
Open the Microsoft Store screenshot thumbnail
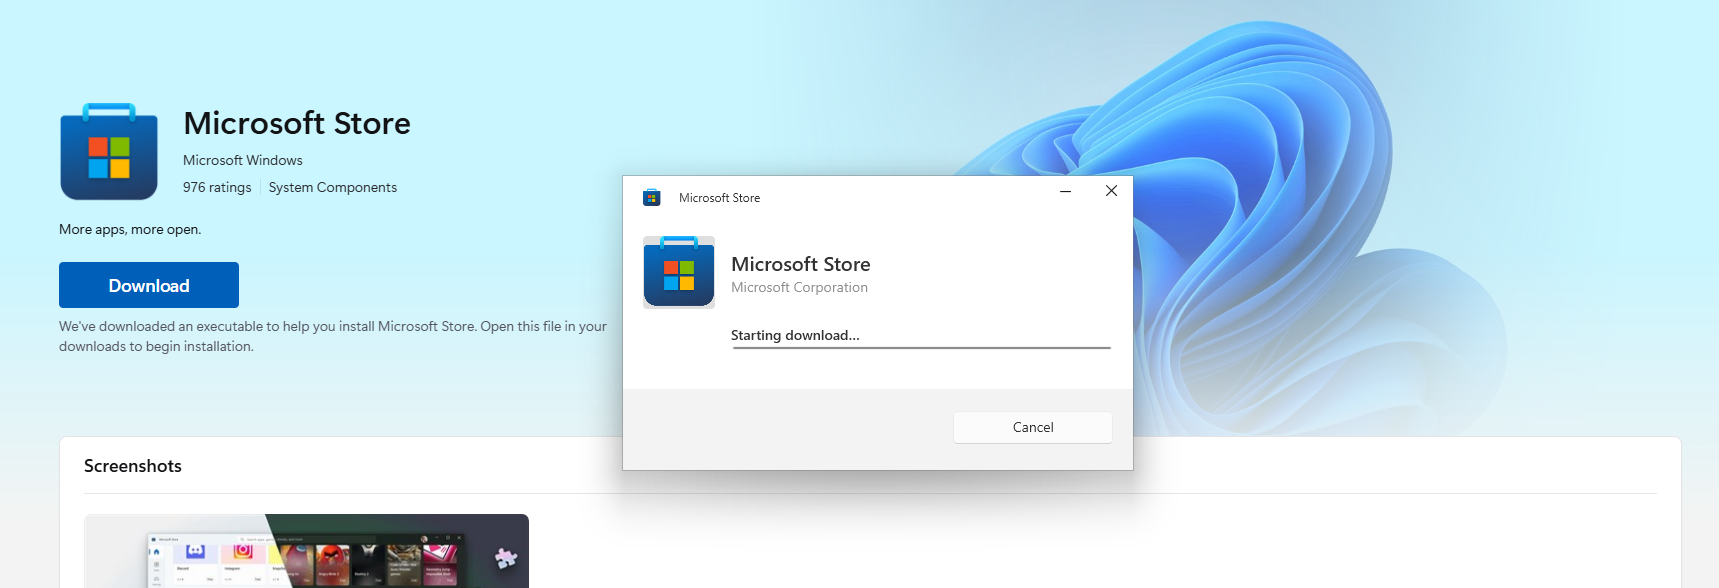coord(307,551)
